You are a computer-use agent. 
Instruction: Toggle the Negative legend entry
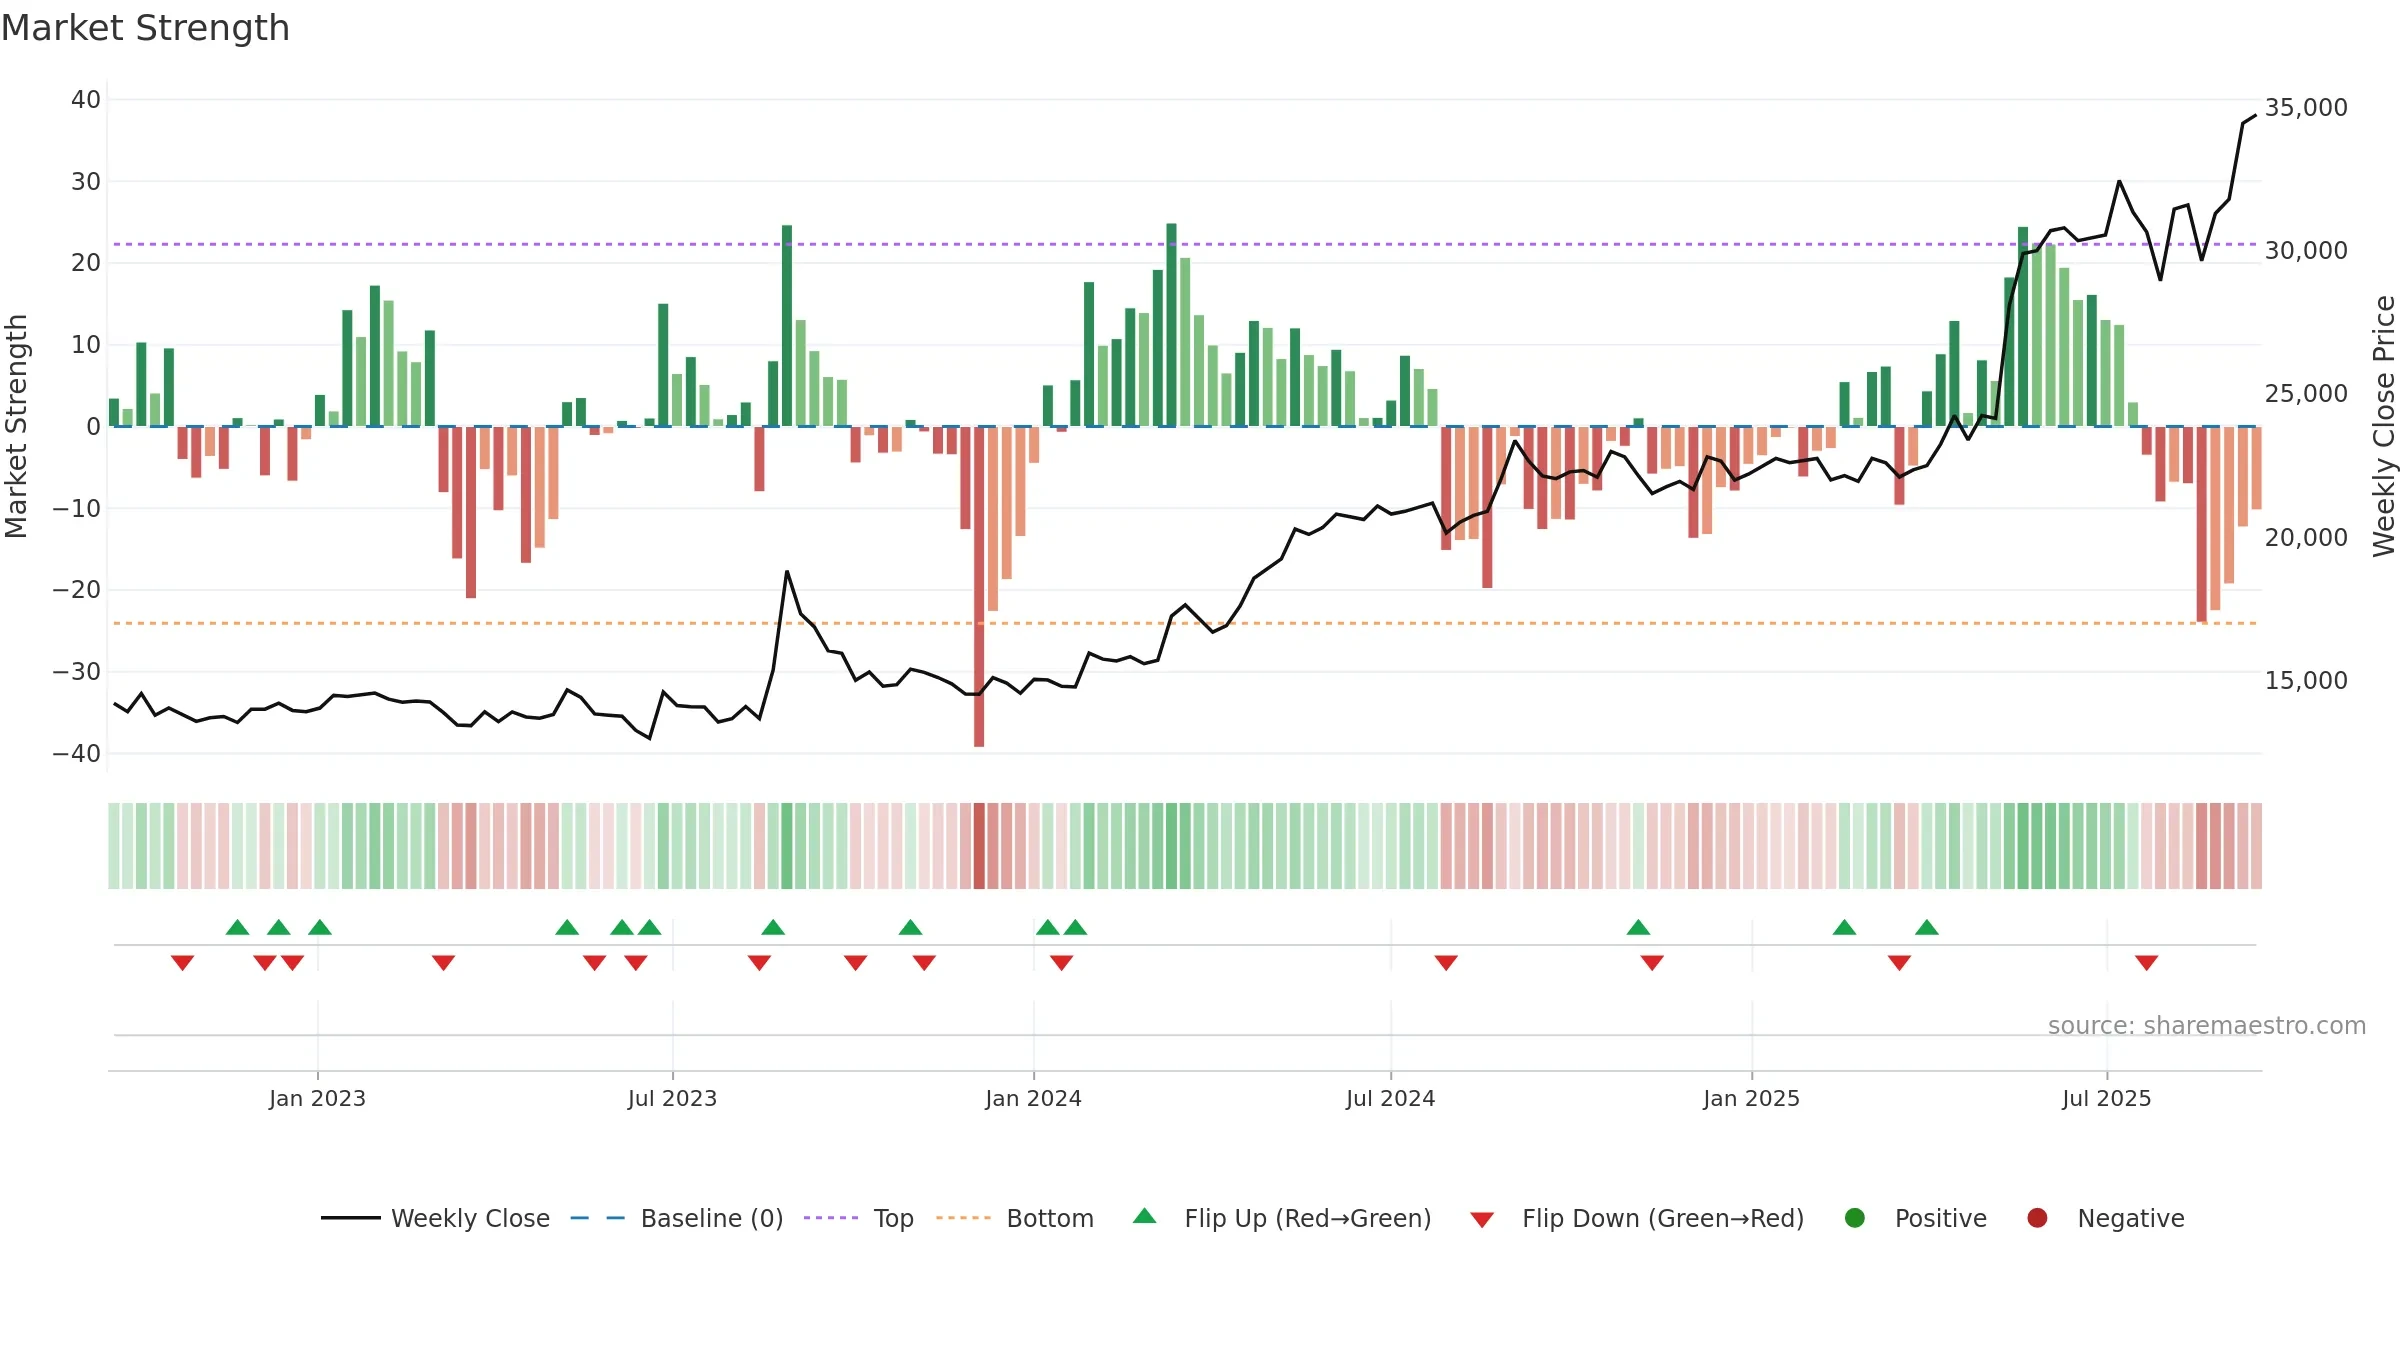pos(2105,1218)
